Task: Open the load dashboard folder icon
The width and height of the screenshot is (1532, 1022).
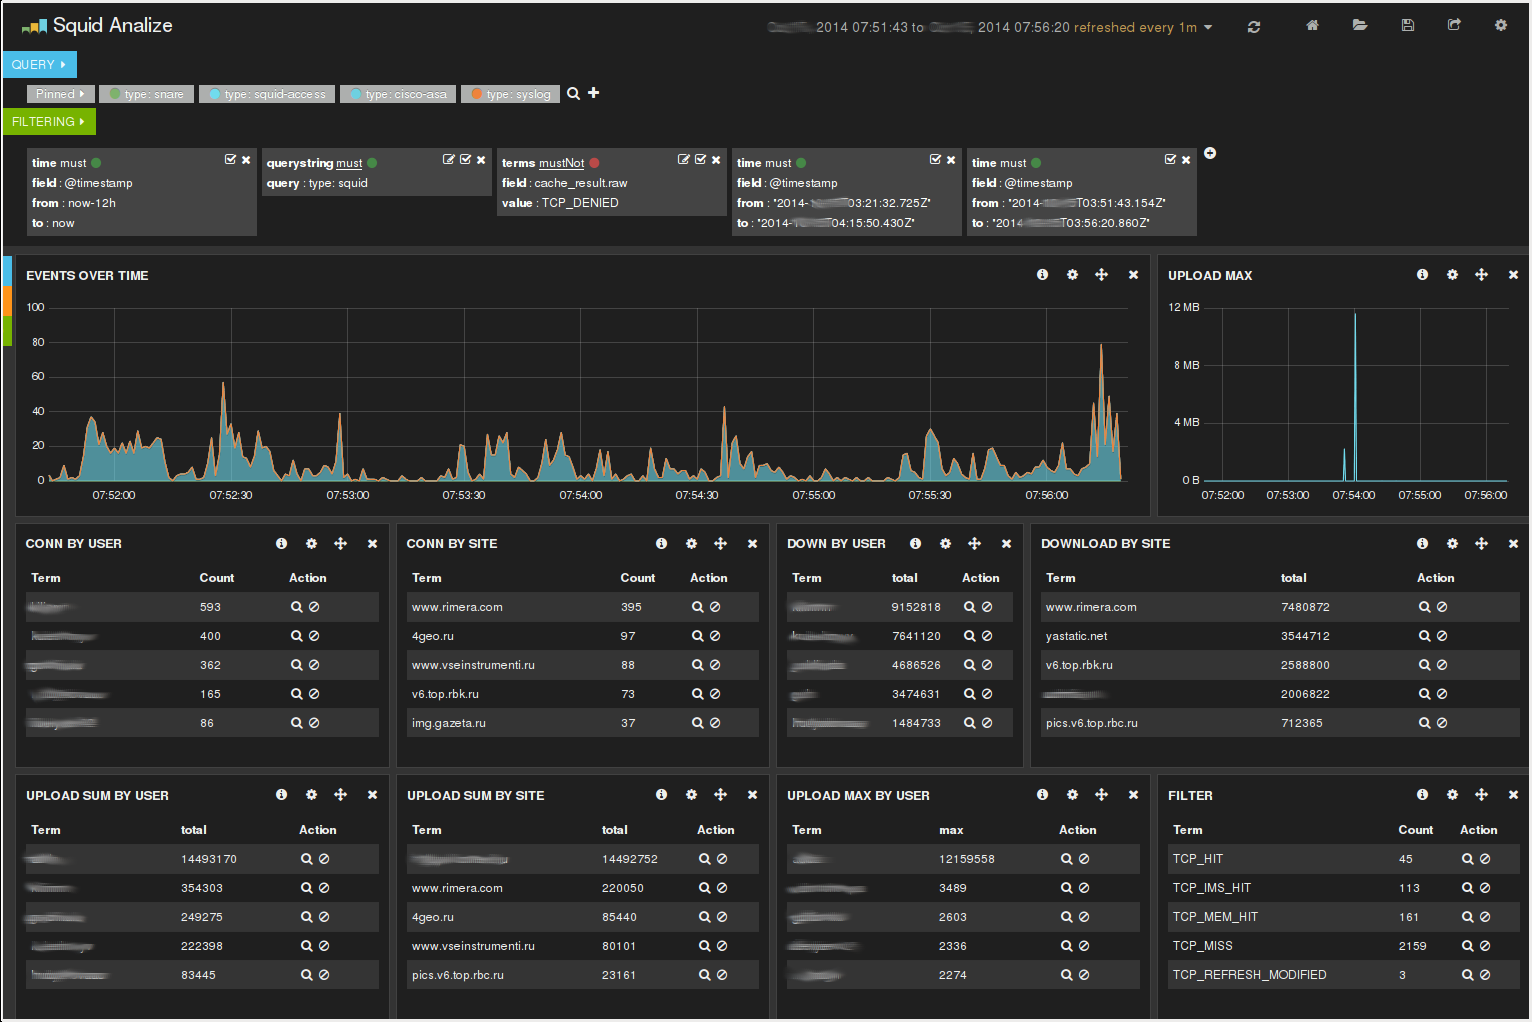Action: click(1360, 25)
